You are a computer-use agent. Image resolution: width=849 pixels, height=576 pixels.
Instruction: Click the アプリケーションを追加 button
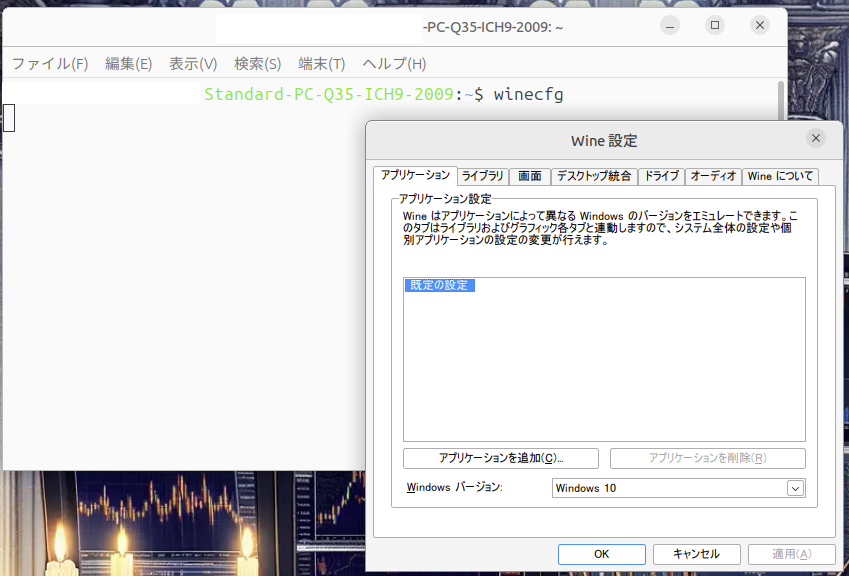click(x=501, y=458)
